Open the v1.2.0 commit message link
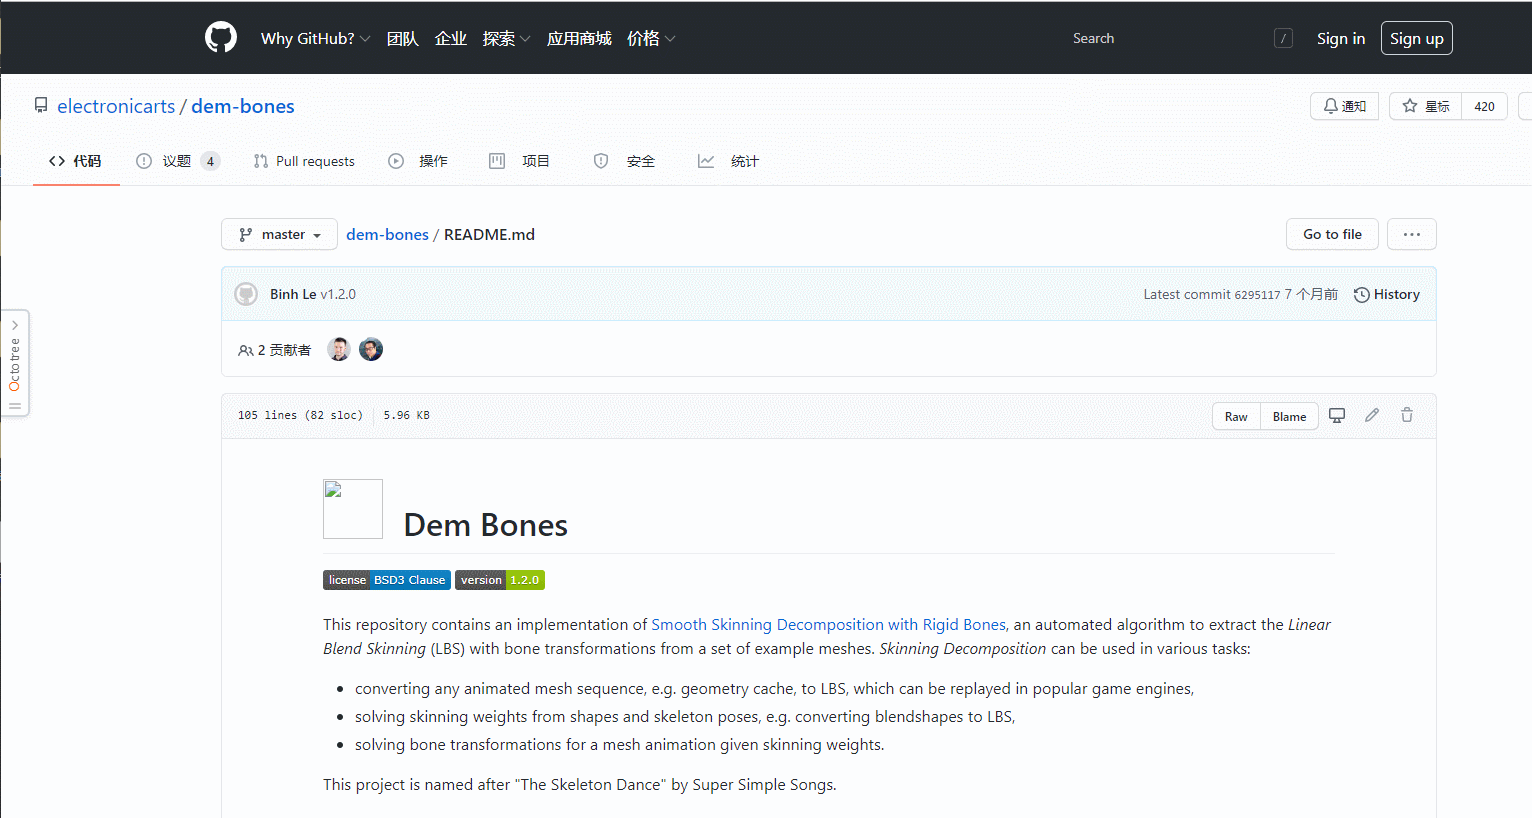Viewport: 1532px width, 818px height. pos(338,294)
